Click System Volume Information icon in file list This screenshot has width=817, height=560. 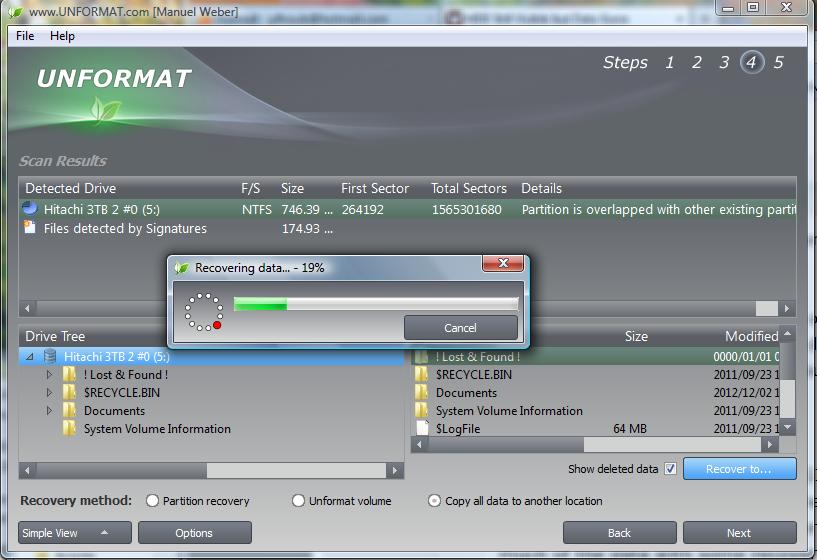[422, 410]
